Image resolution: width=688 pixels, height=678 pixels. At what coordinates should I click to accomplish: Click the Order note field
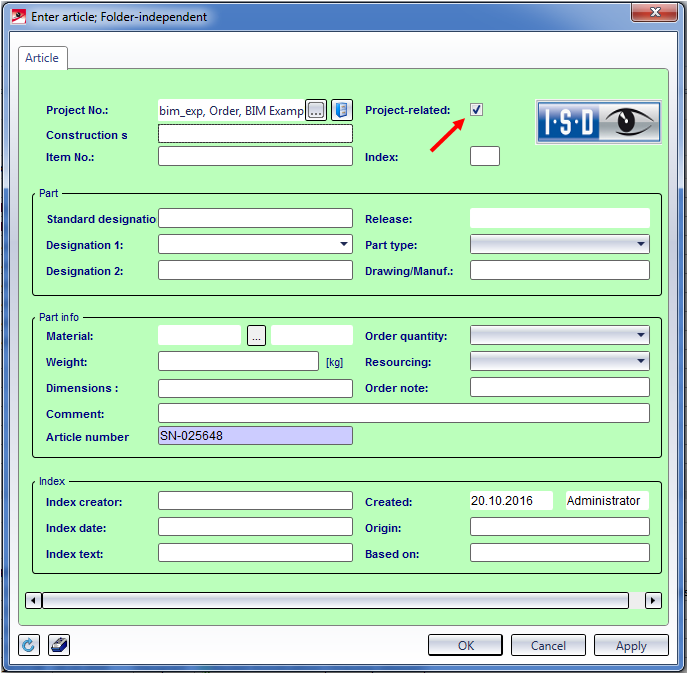560,387
